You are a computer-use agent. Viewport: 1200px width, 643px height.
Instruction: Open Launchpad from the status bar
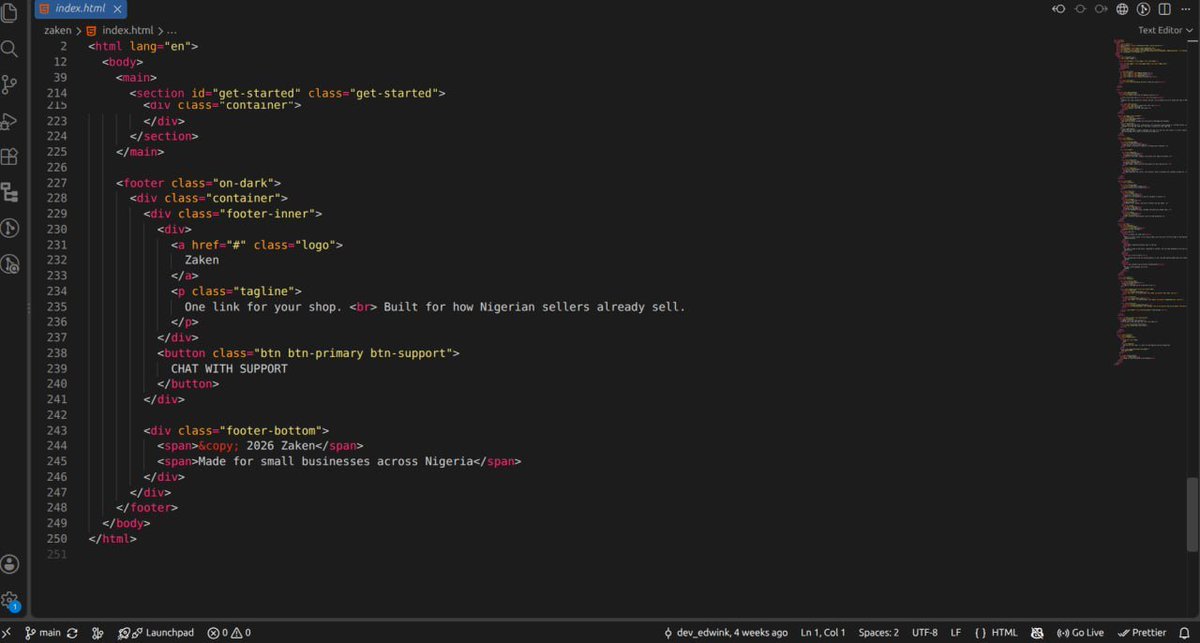(x=156, y=632)
